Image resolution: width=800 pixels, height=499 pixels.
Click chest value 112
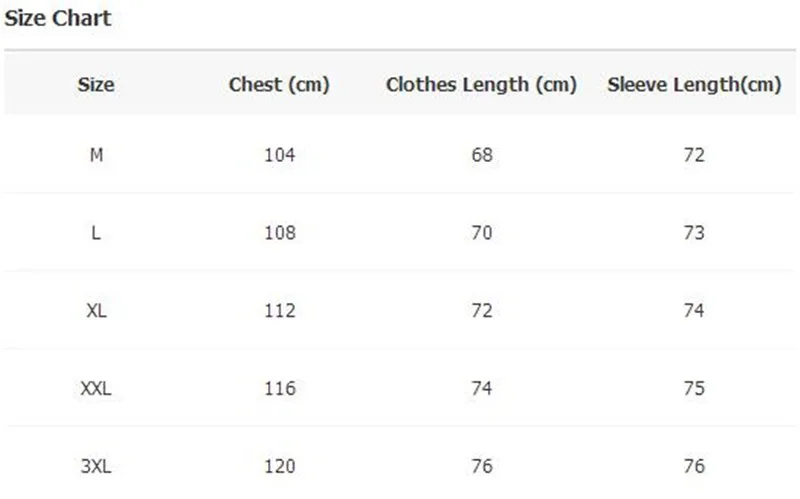pyautogui.click(x=280, y=310)
